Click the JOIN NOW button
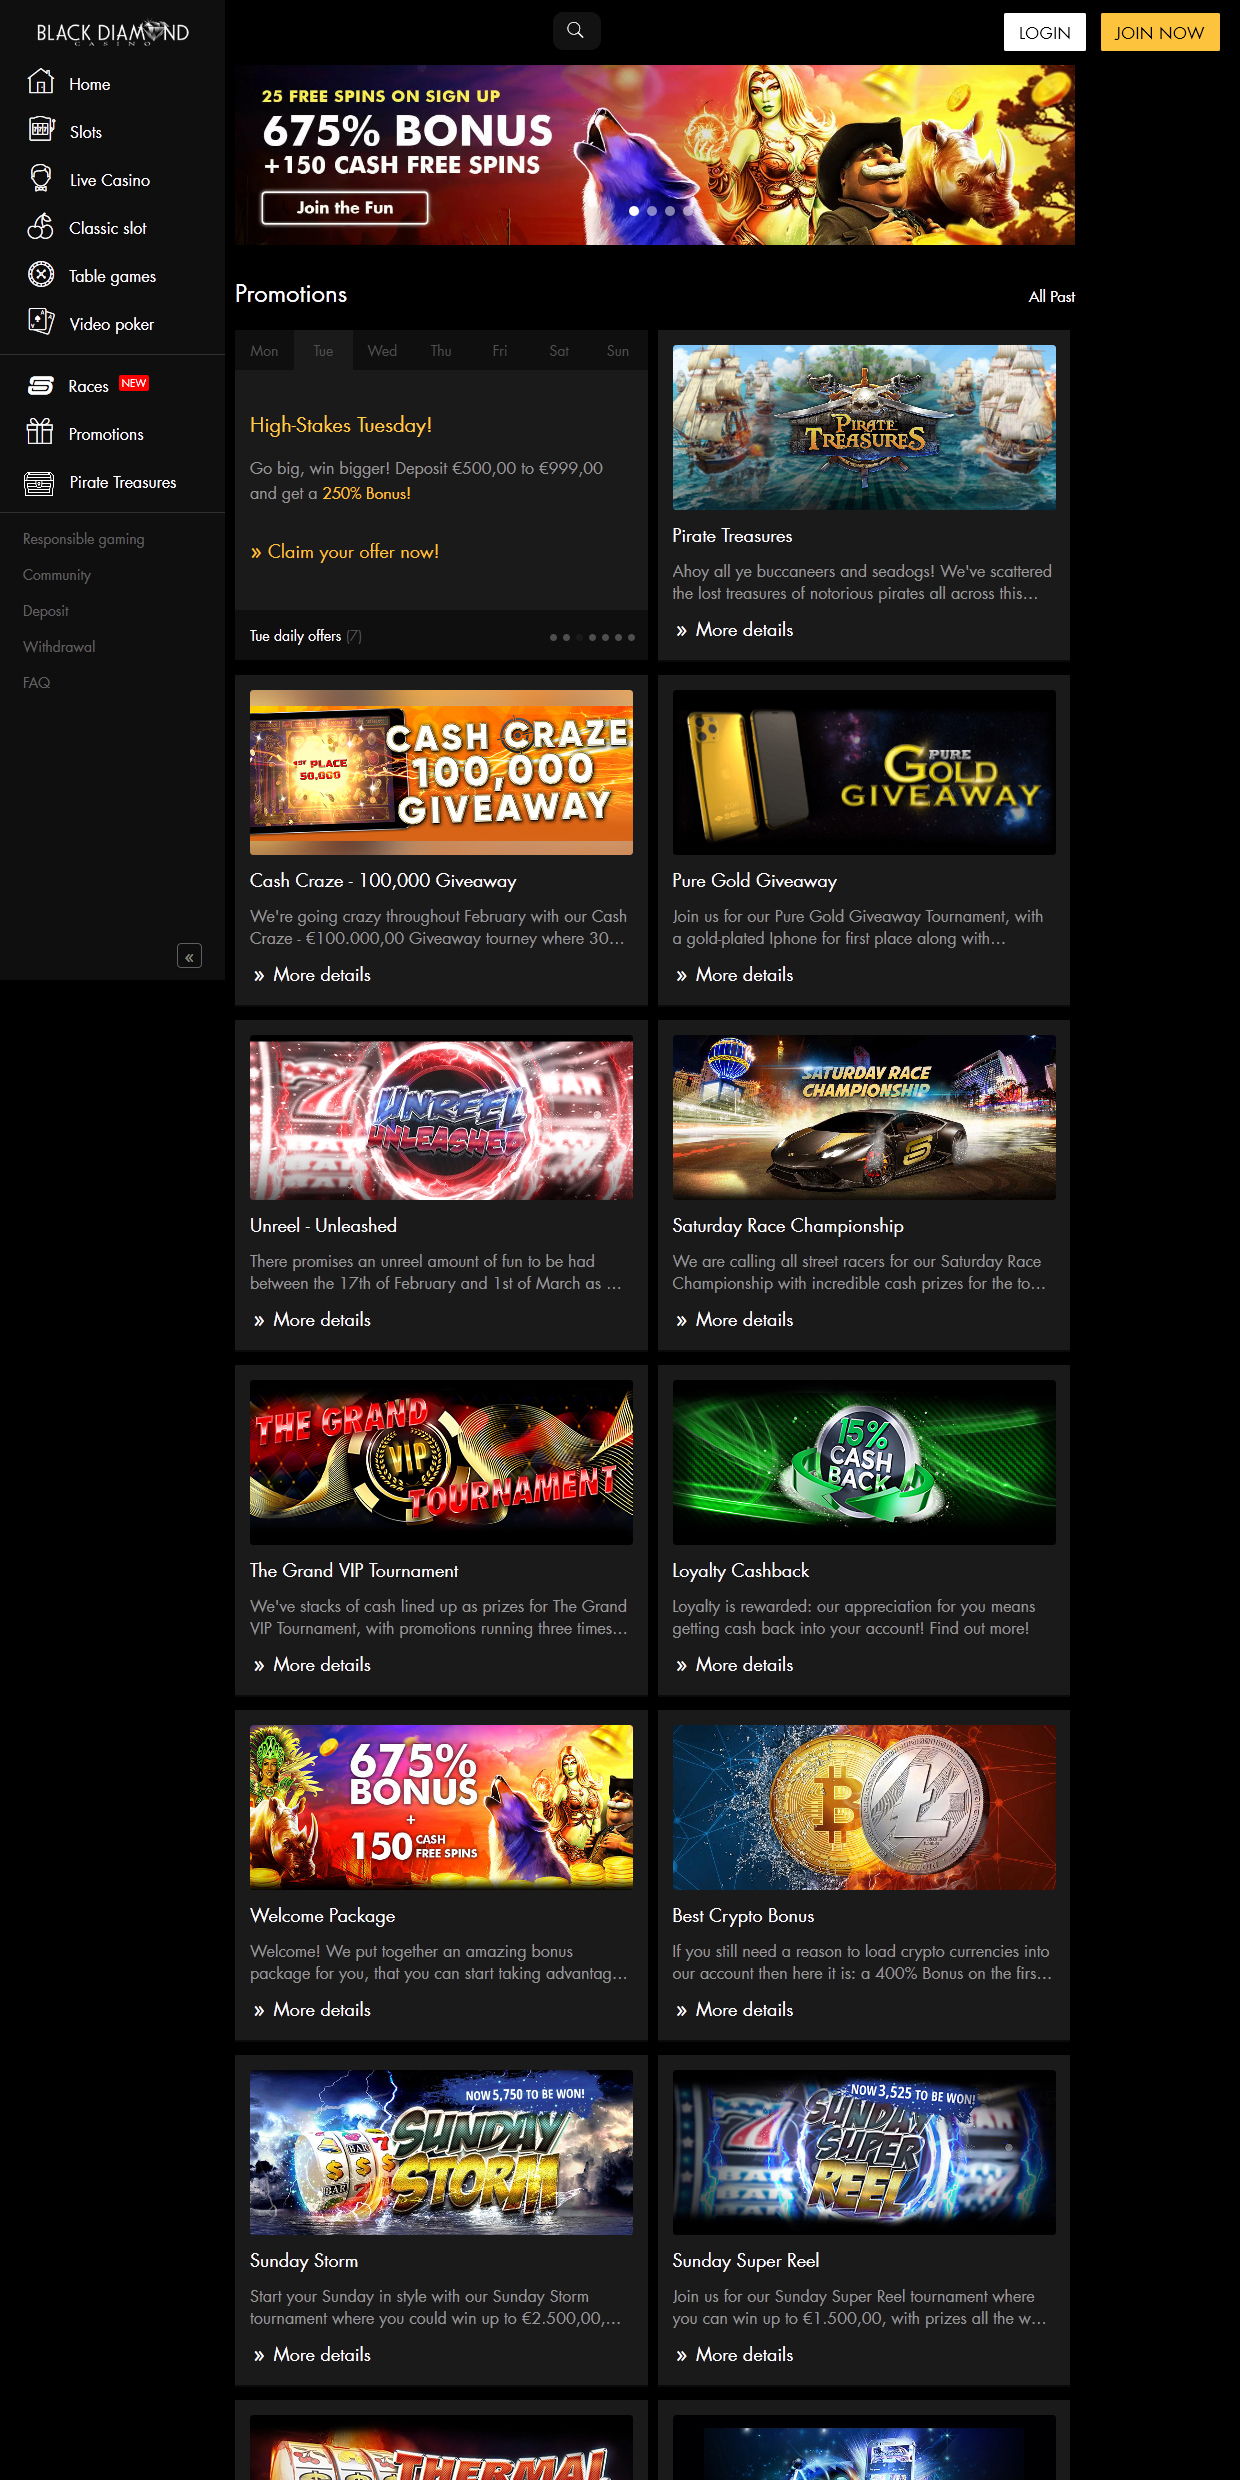Viewport: 1240px width, 2480px height. click(1159, 32)
